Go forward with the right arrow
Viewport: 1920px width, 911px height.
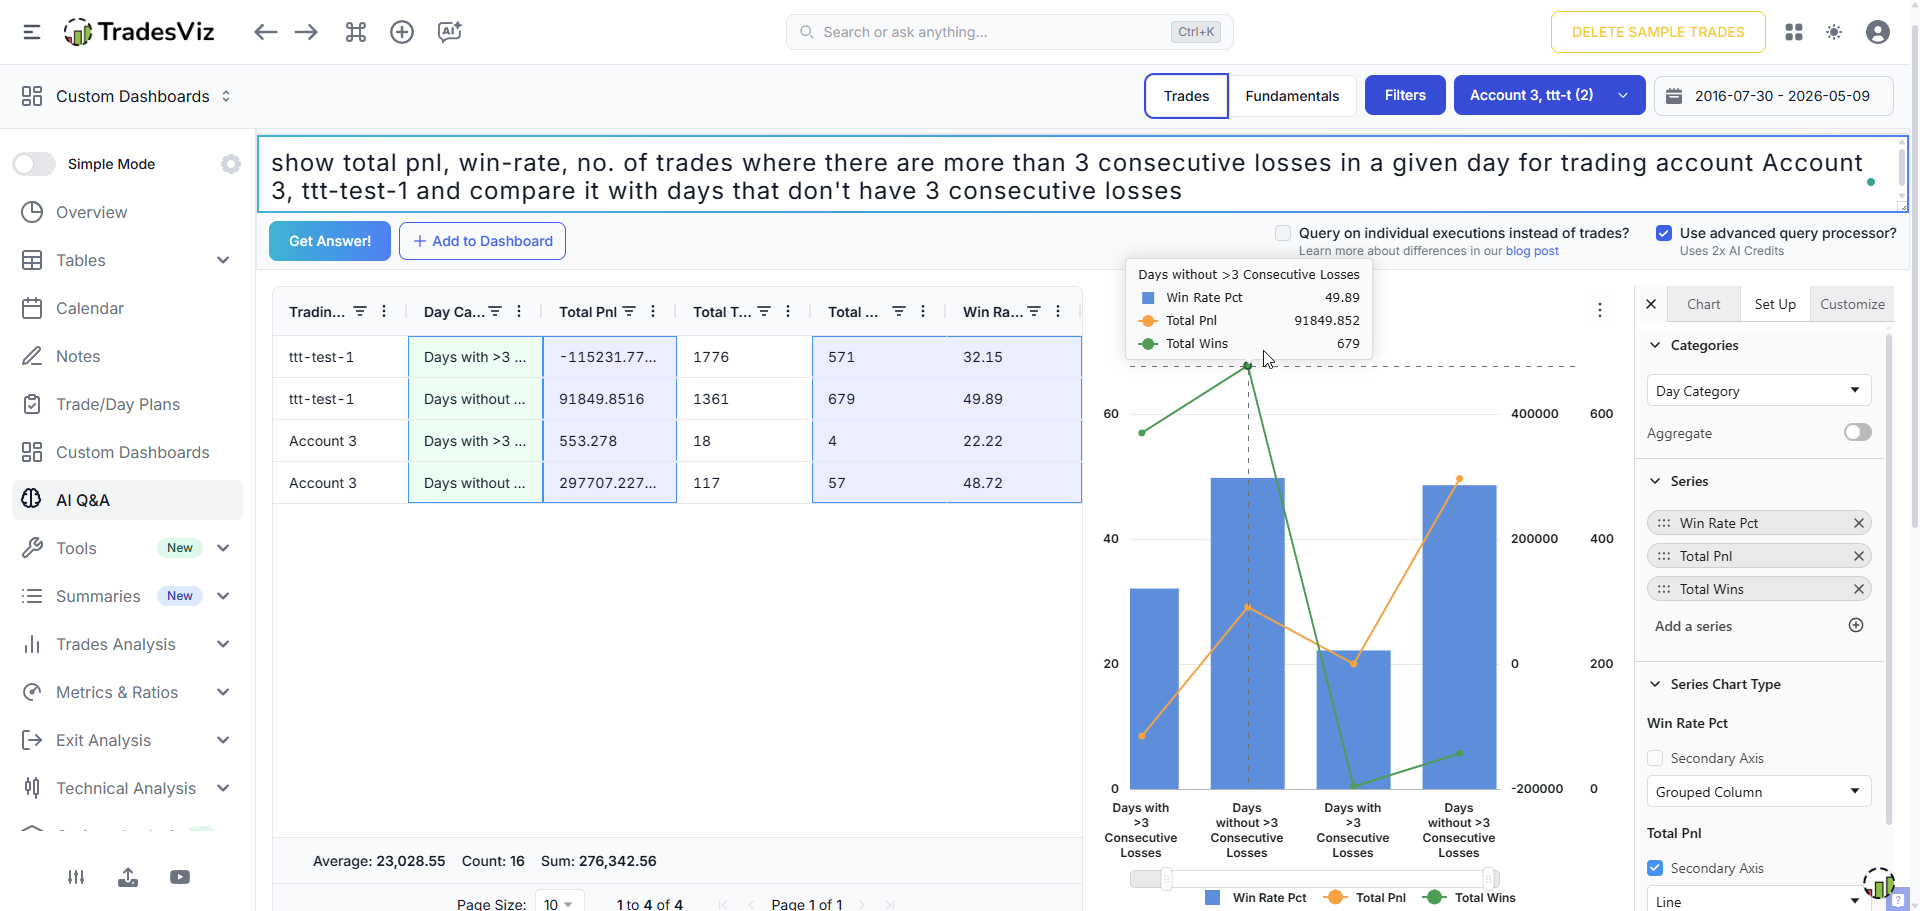(x=306, y=32)
